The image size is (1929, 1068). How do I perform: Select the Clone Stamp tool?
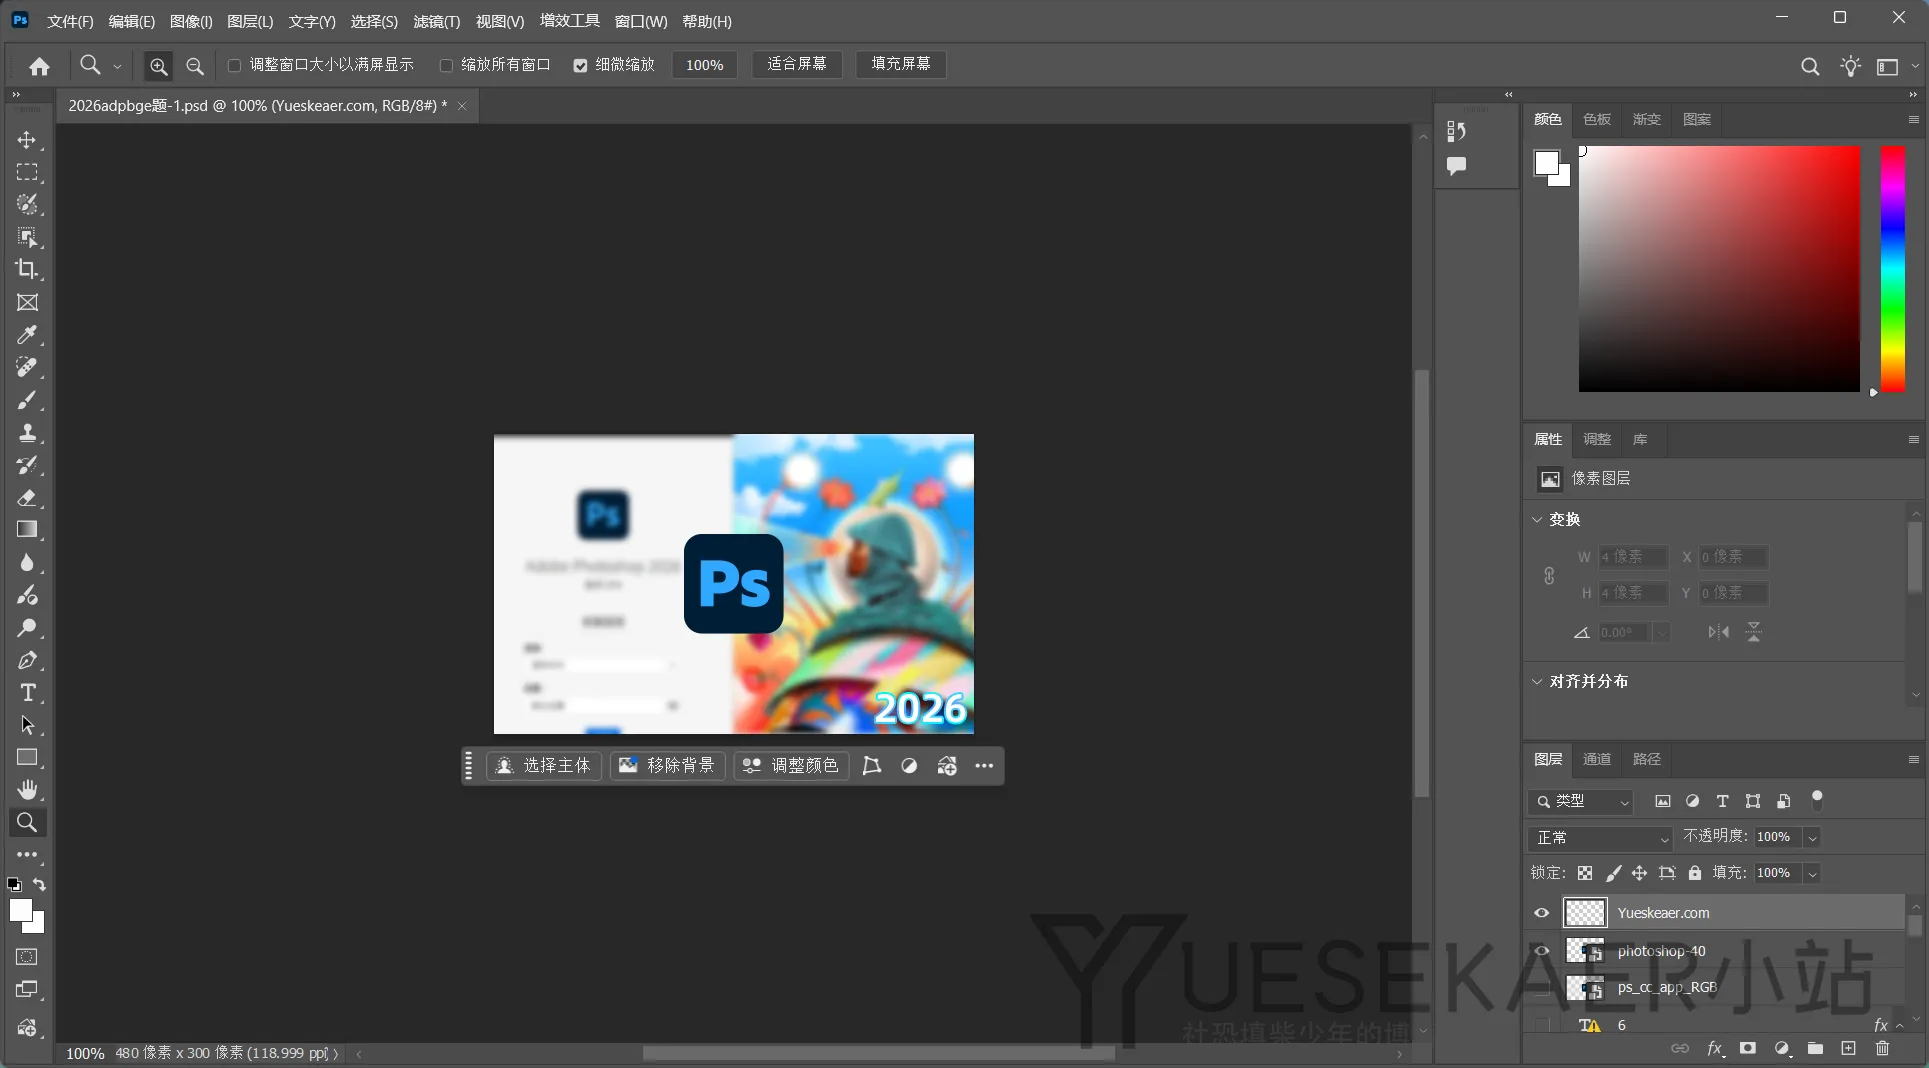tap(27, 433)
